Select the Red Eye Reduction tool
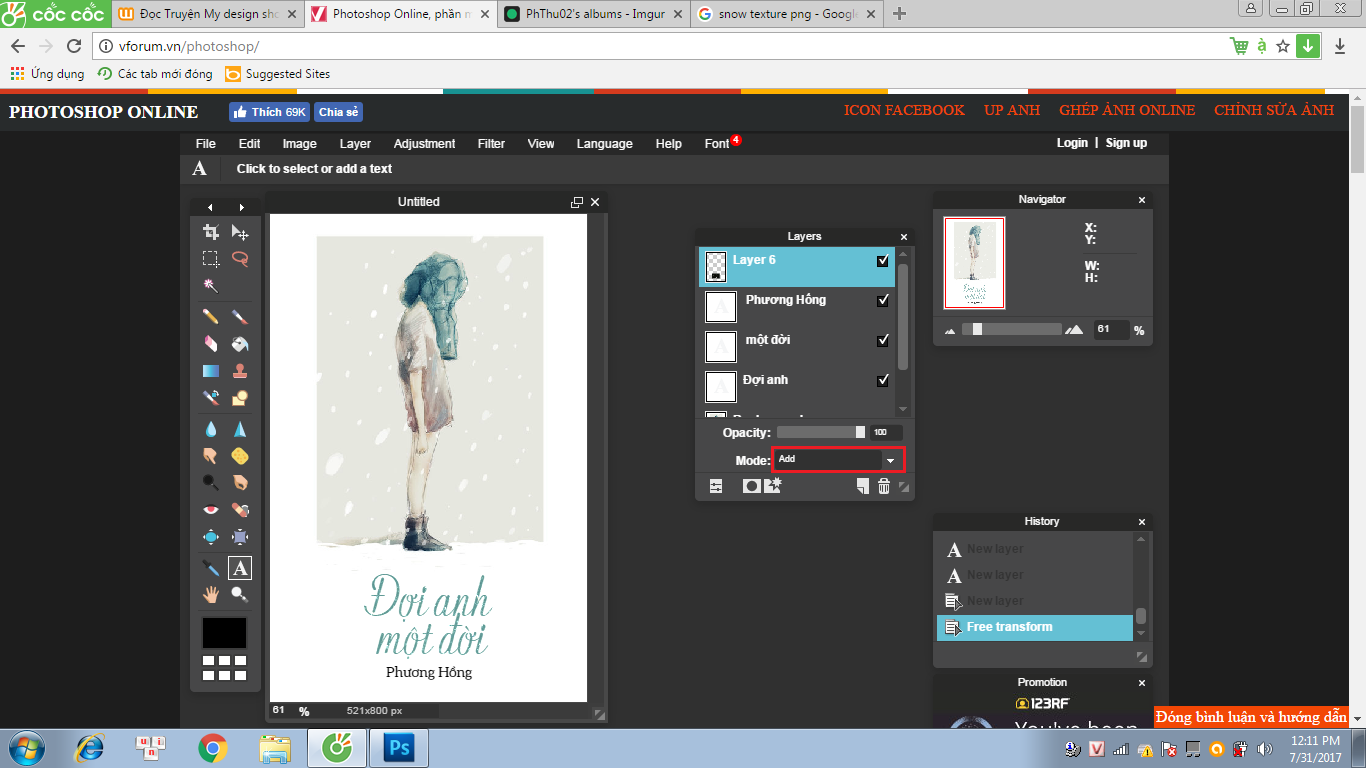 211,510
